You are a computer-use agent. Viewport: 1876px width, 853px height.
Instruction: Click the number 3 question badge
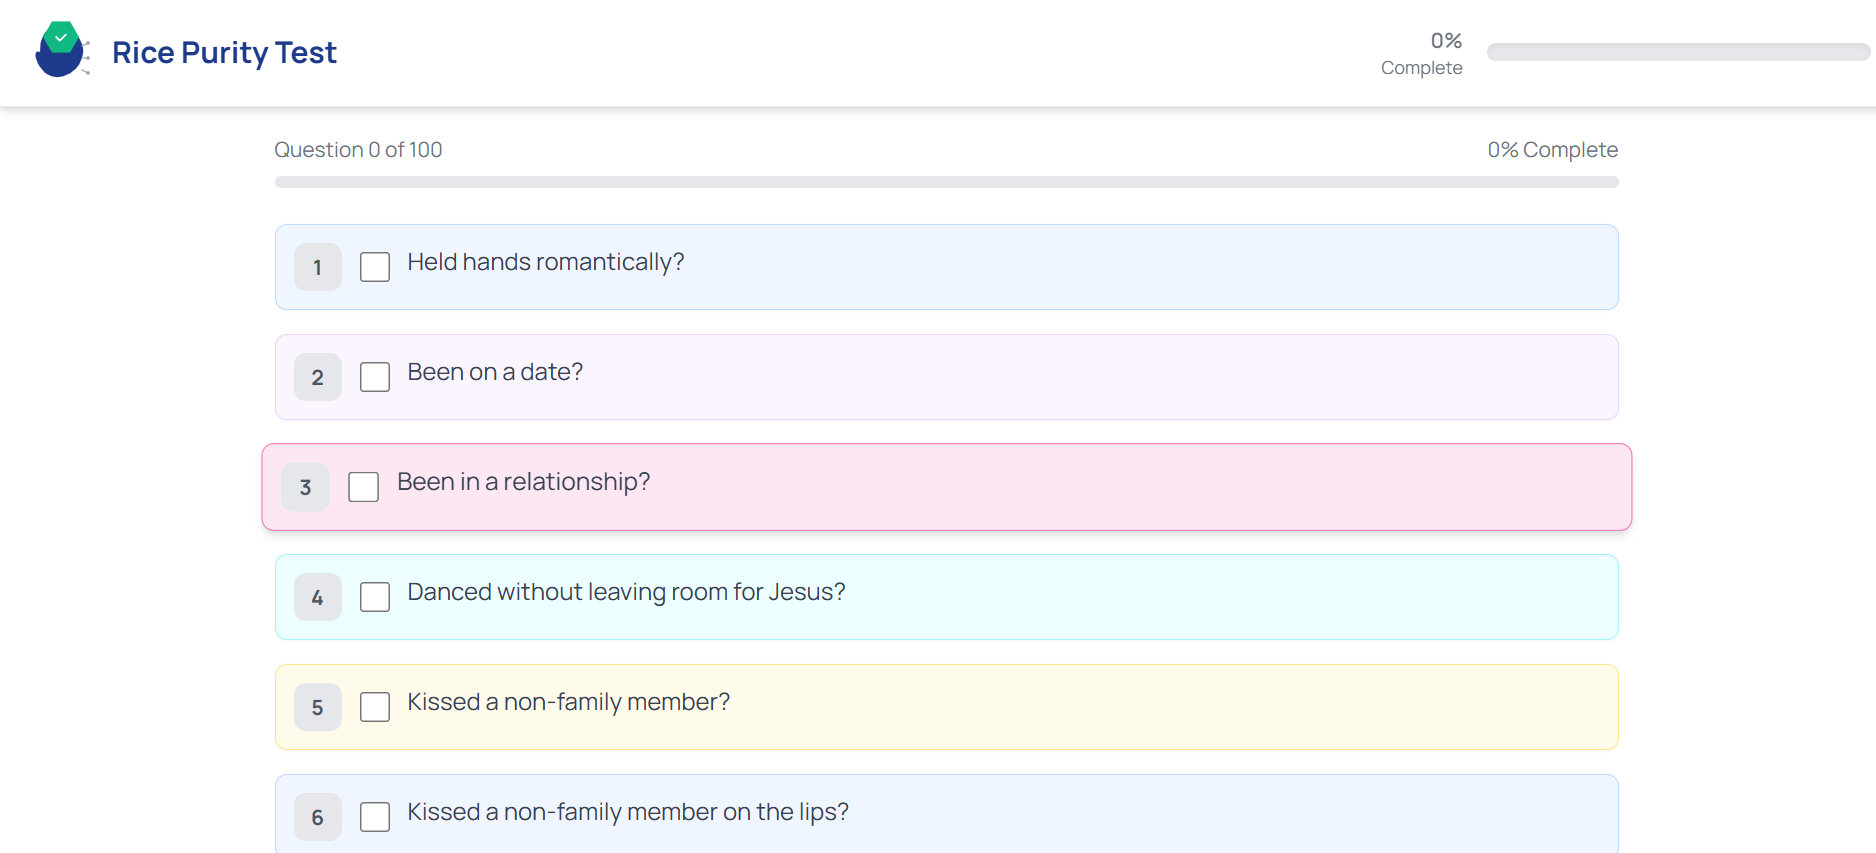click(306, 487)
